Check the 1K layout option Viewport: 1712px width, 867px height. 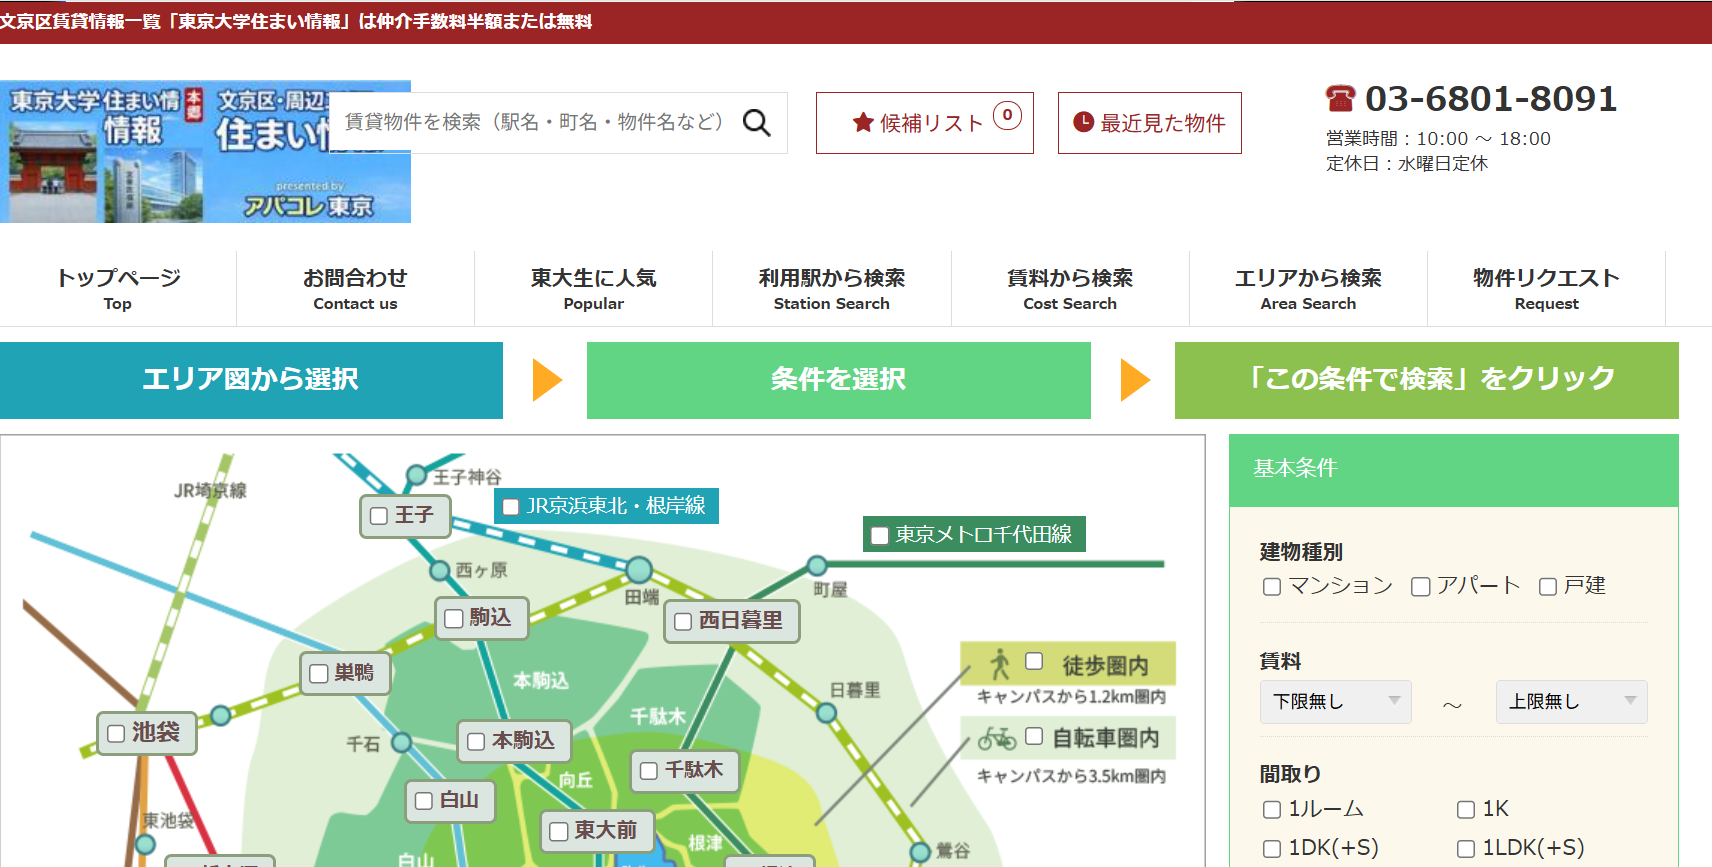(x=1466, y=810)
